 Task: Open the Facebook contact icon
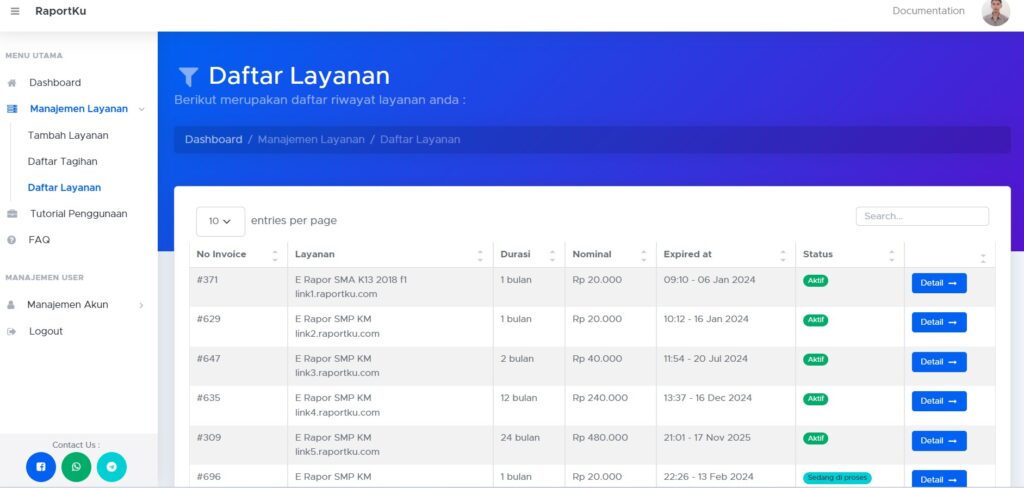coord(41,467)
